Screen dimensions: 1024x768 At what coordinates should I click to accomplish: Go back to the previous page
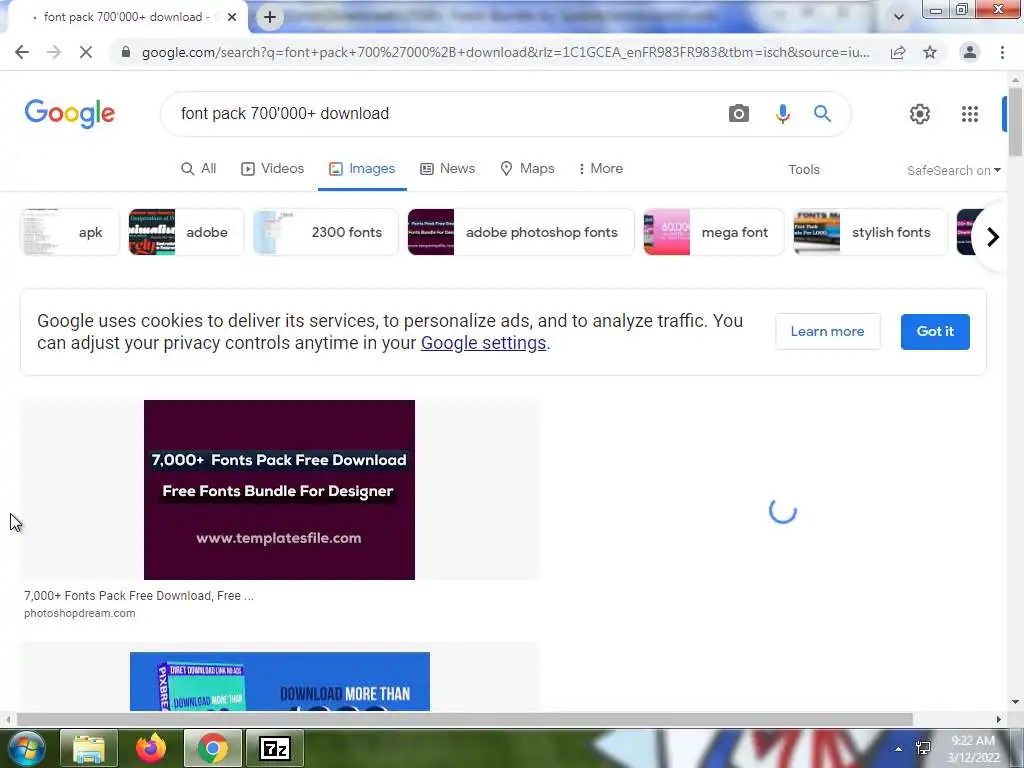[x=22, y=52]
